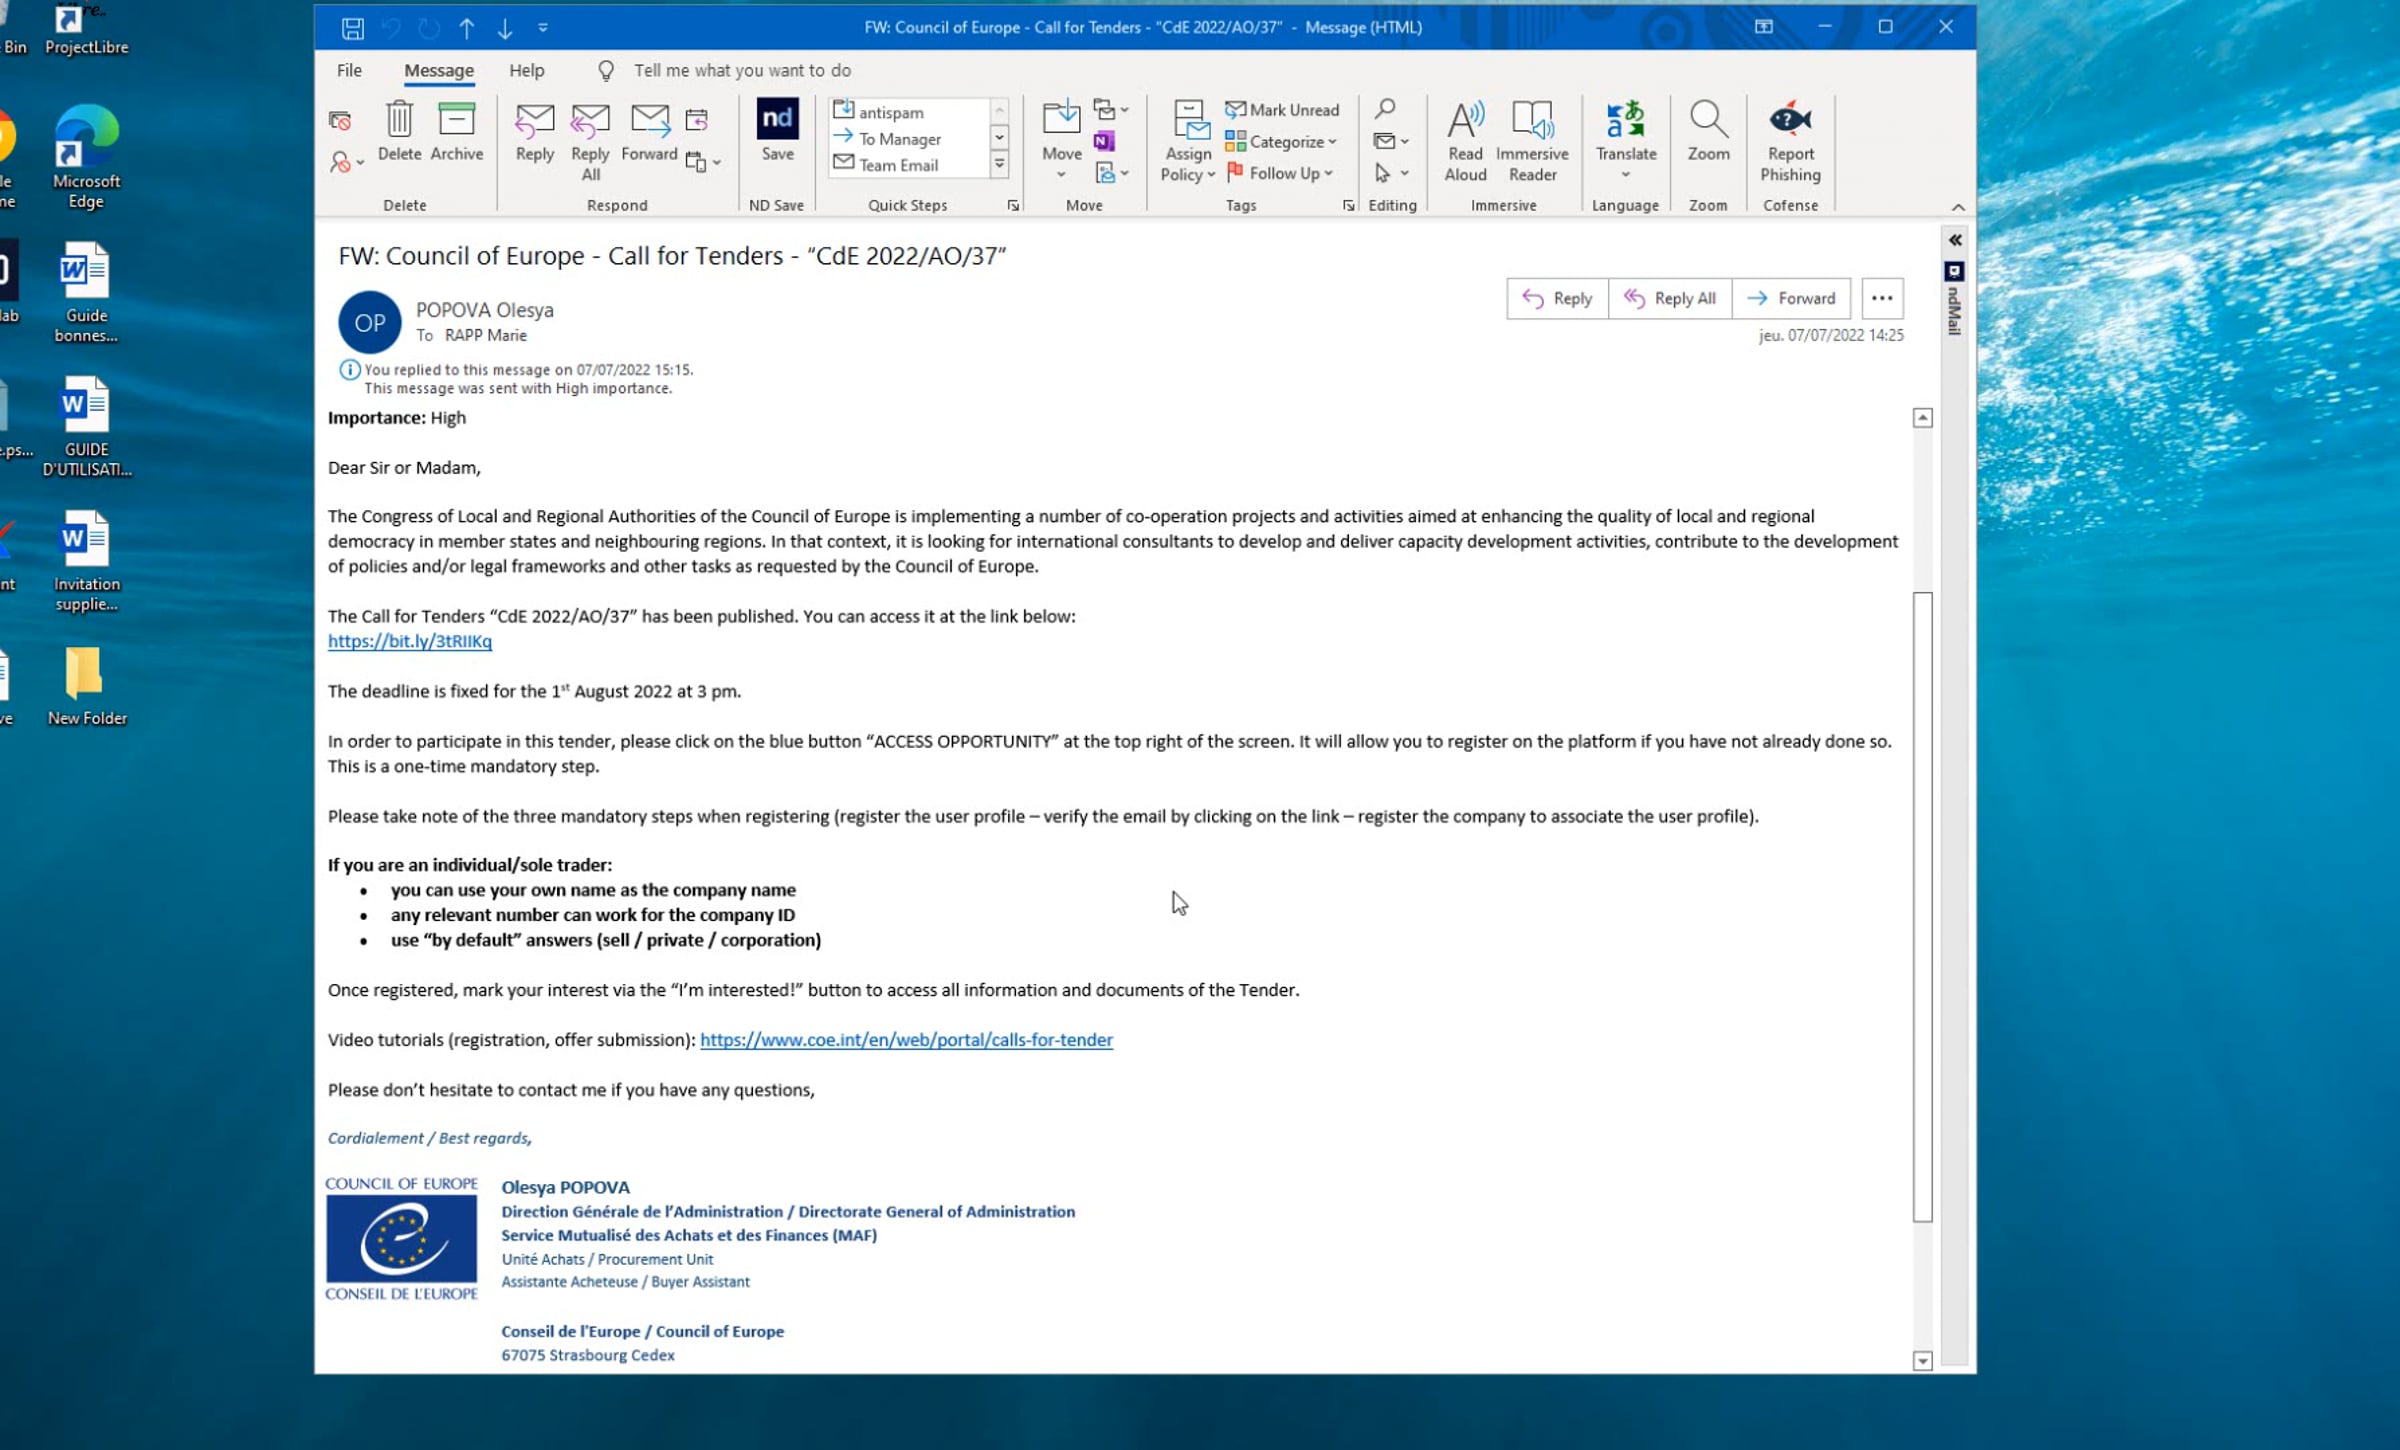Click the ndMail icon in the side panel
The height and width of the screenshot is (1450, 2400).
(x=1955, y=271)
